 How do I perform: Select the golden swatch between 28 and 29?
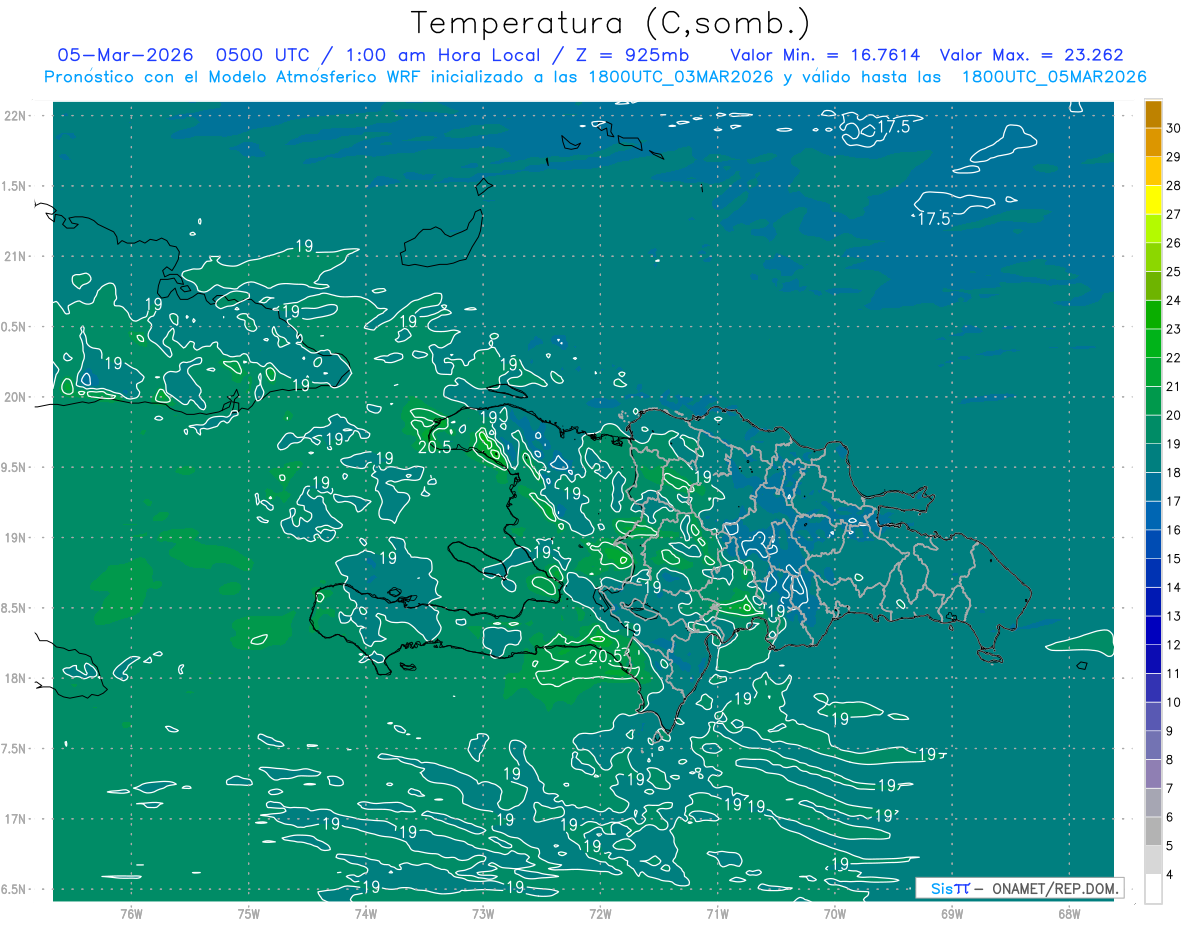(1153, 172)
